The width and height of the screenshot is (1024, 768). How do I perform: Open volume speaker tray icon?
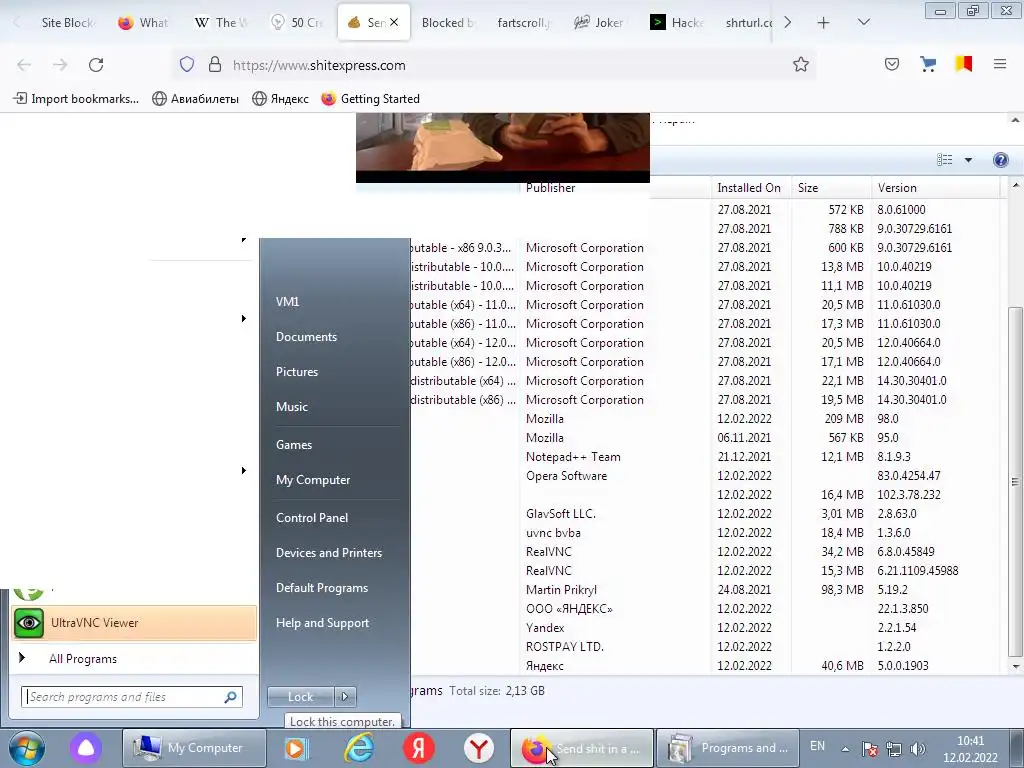[x=918, y=748]
